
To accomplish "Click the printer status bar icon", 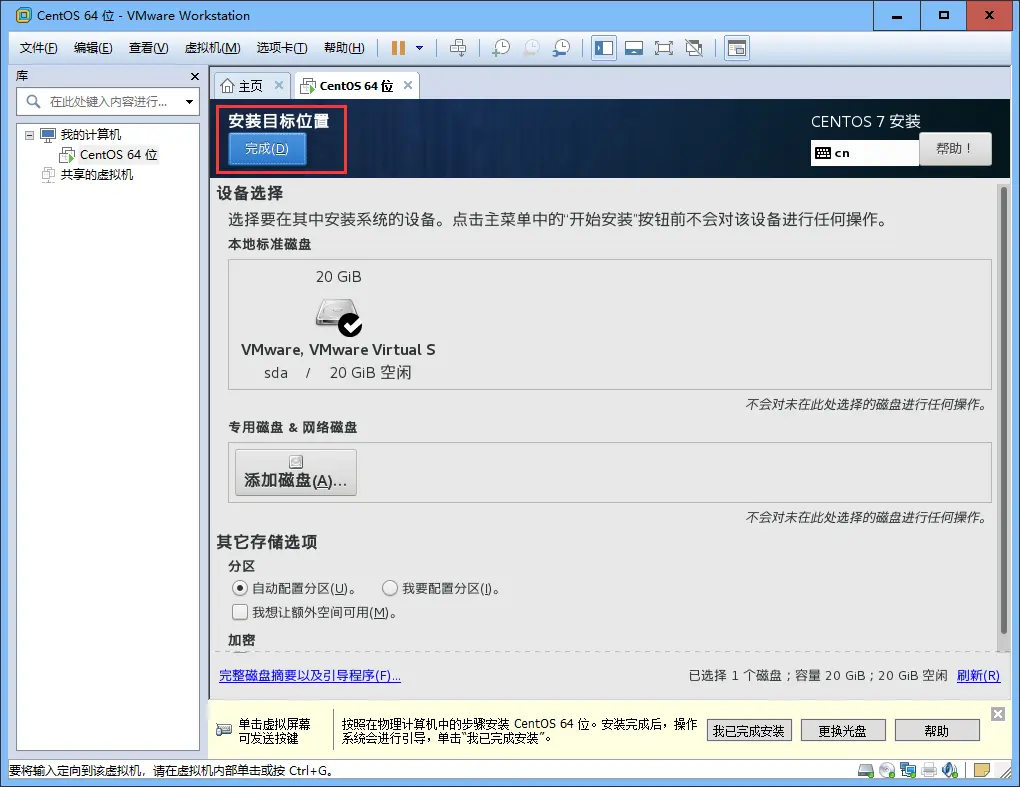I will (x=929, y=771).
